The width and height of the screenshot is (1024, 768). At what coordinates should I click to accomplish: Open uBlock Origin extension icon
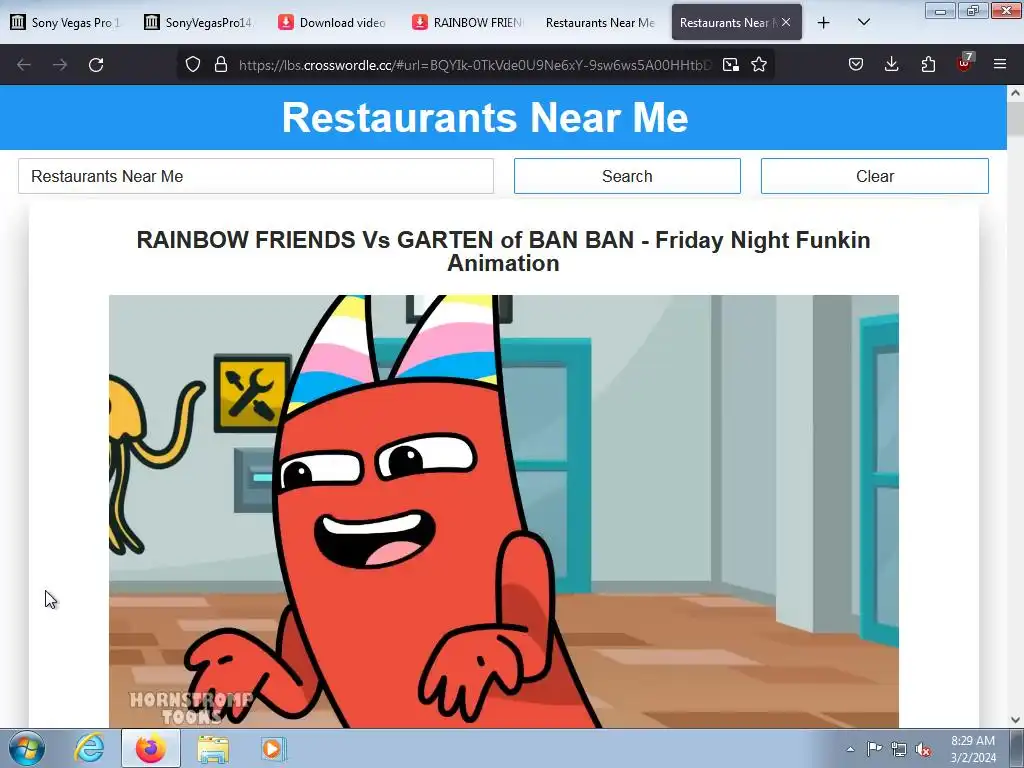(965, 63)
